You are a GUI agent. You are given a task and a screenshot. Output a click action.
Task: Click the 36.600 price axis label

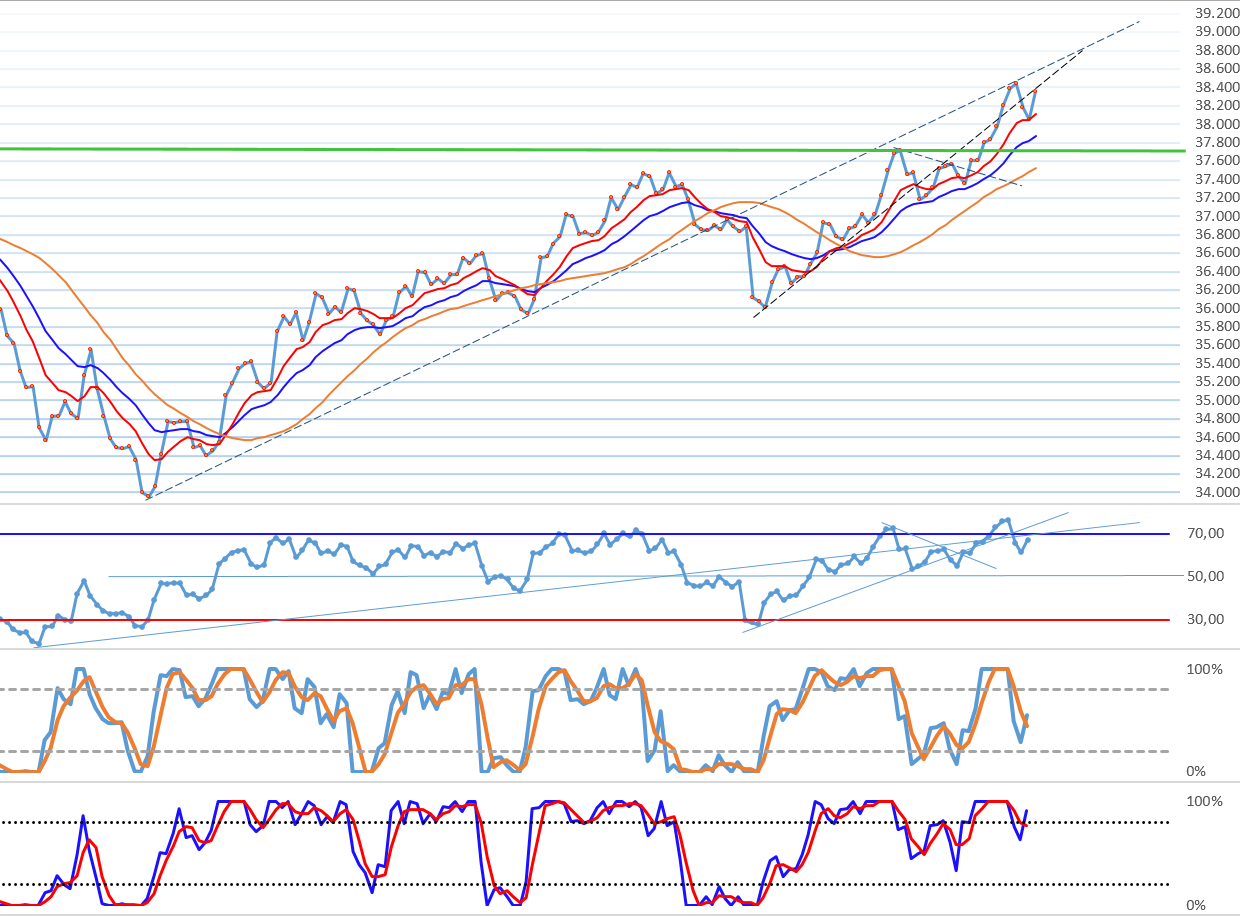1218,253
